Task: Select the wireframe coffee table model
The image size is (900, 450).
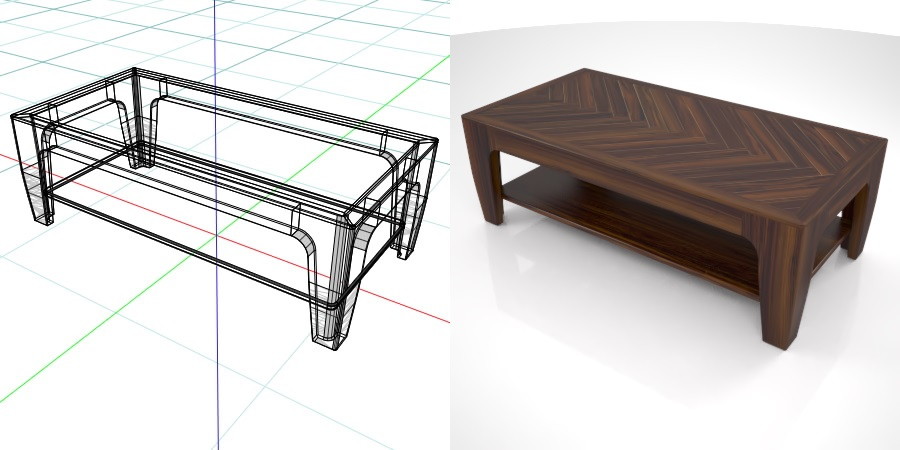Action: pyautogui.click(x=224, y=207)
